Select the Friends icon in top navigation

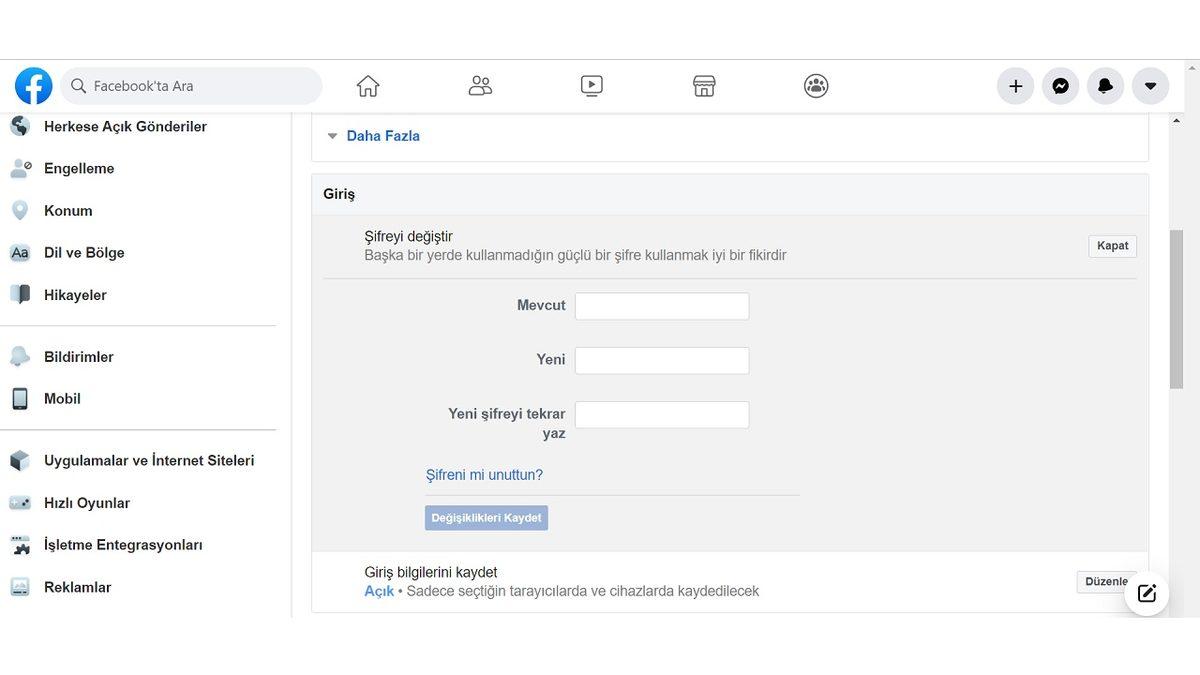click(479, 85)
